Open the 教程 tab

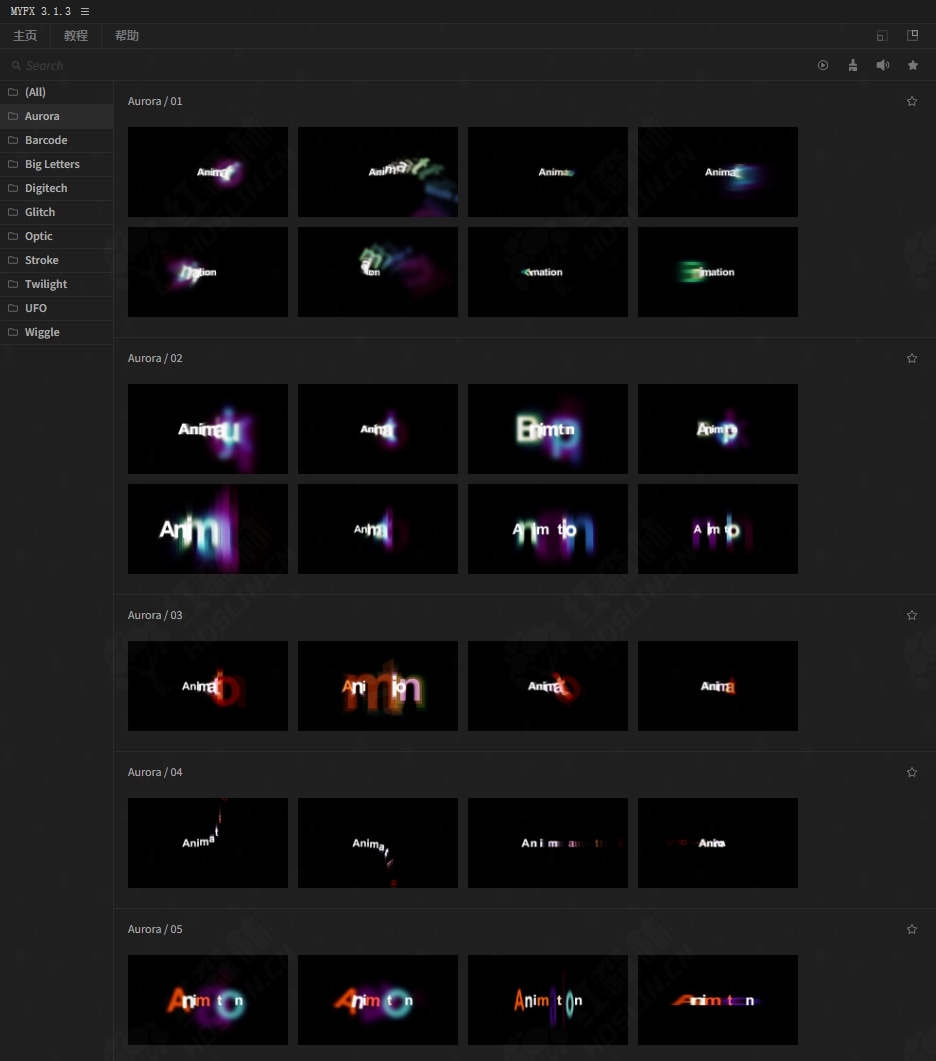(x=76, y=36)
